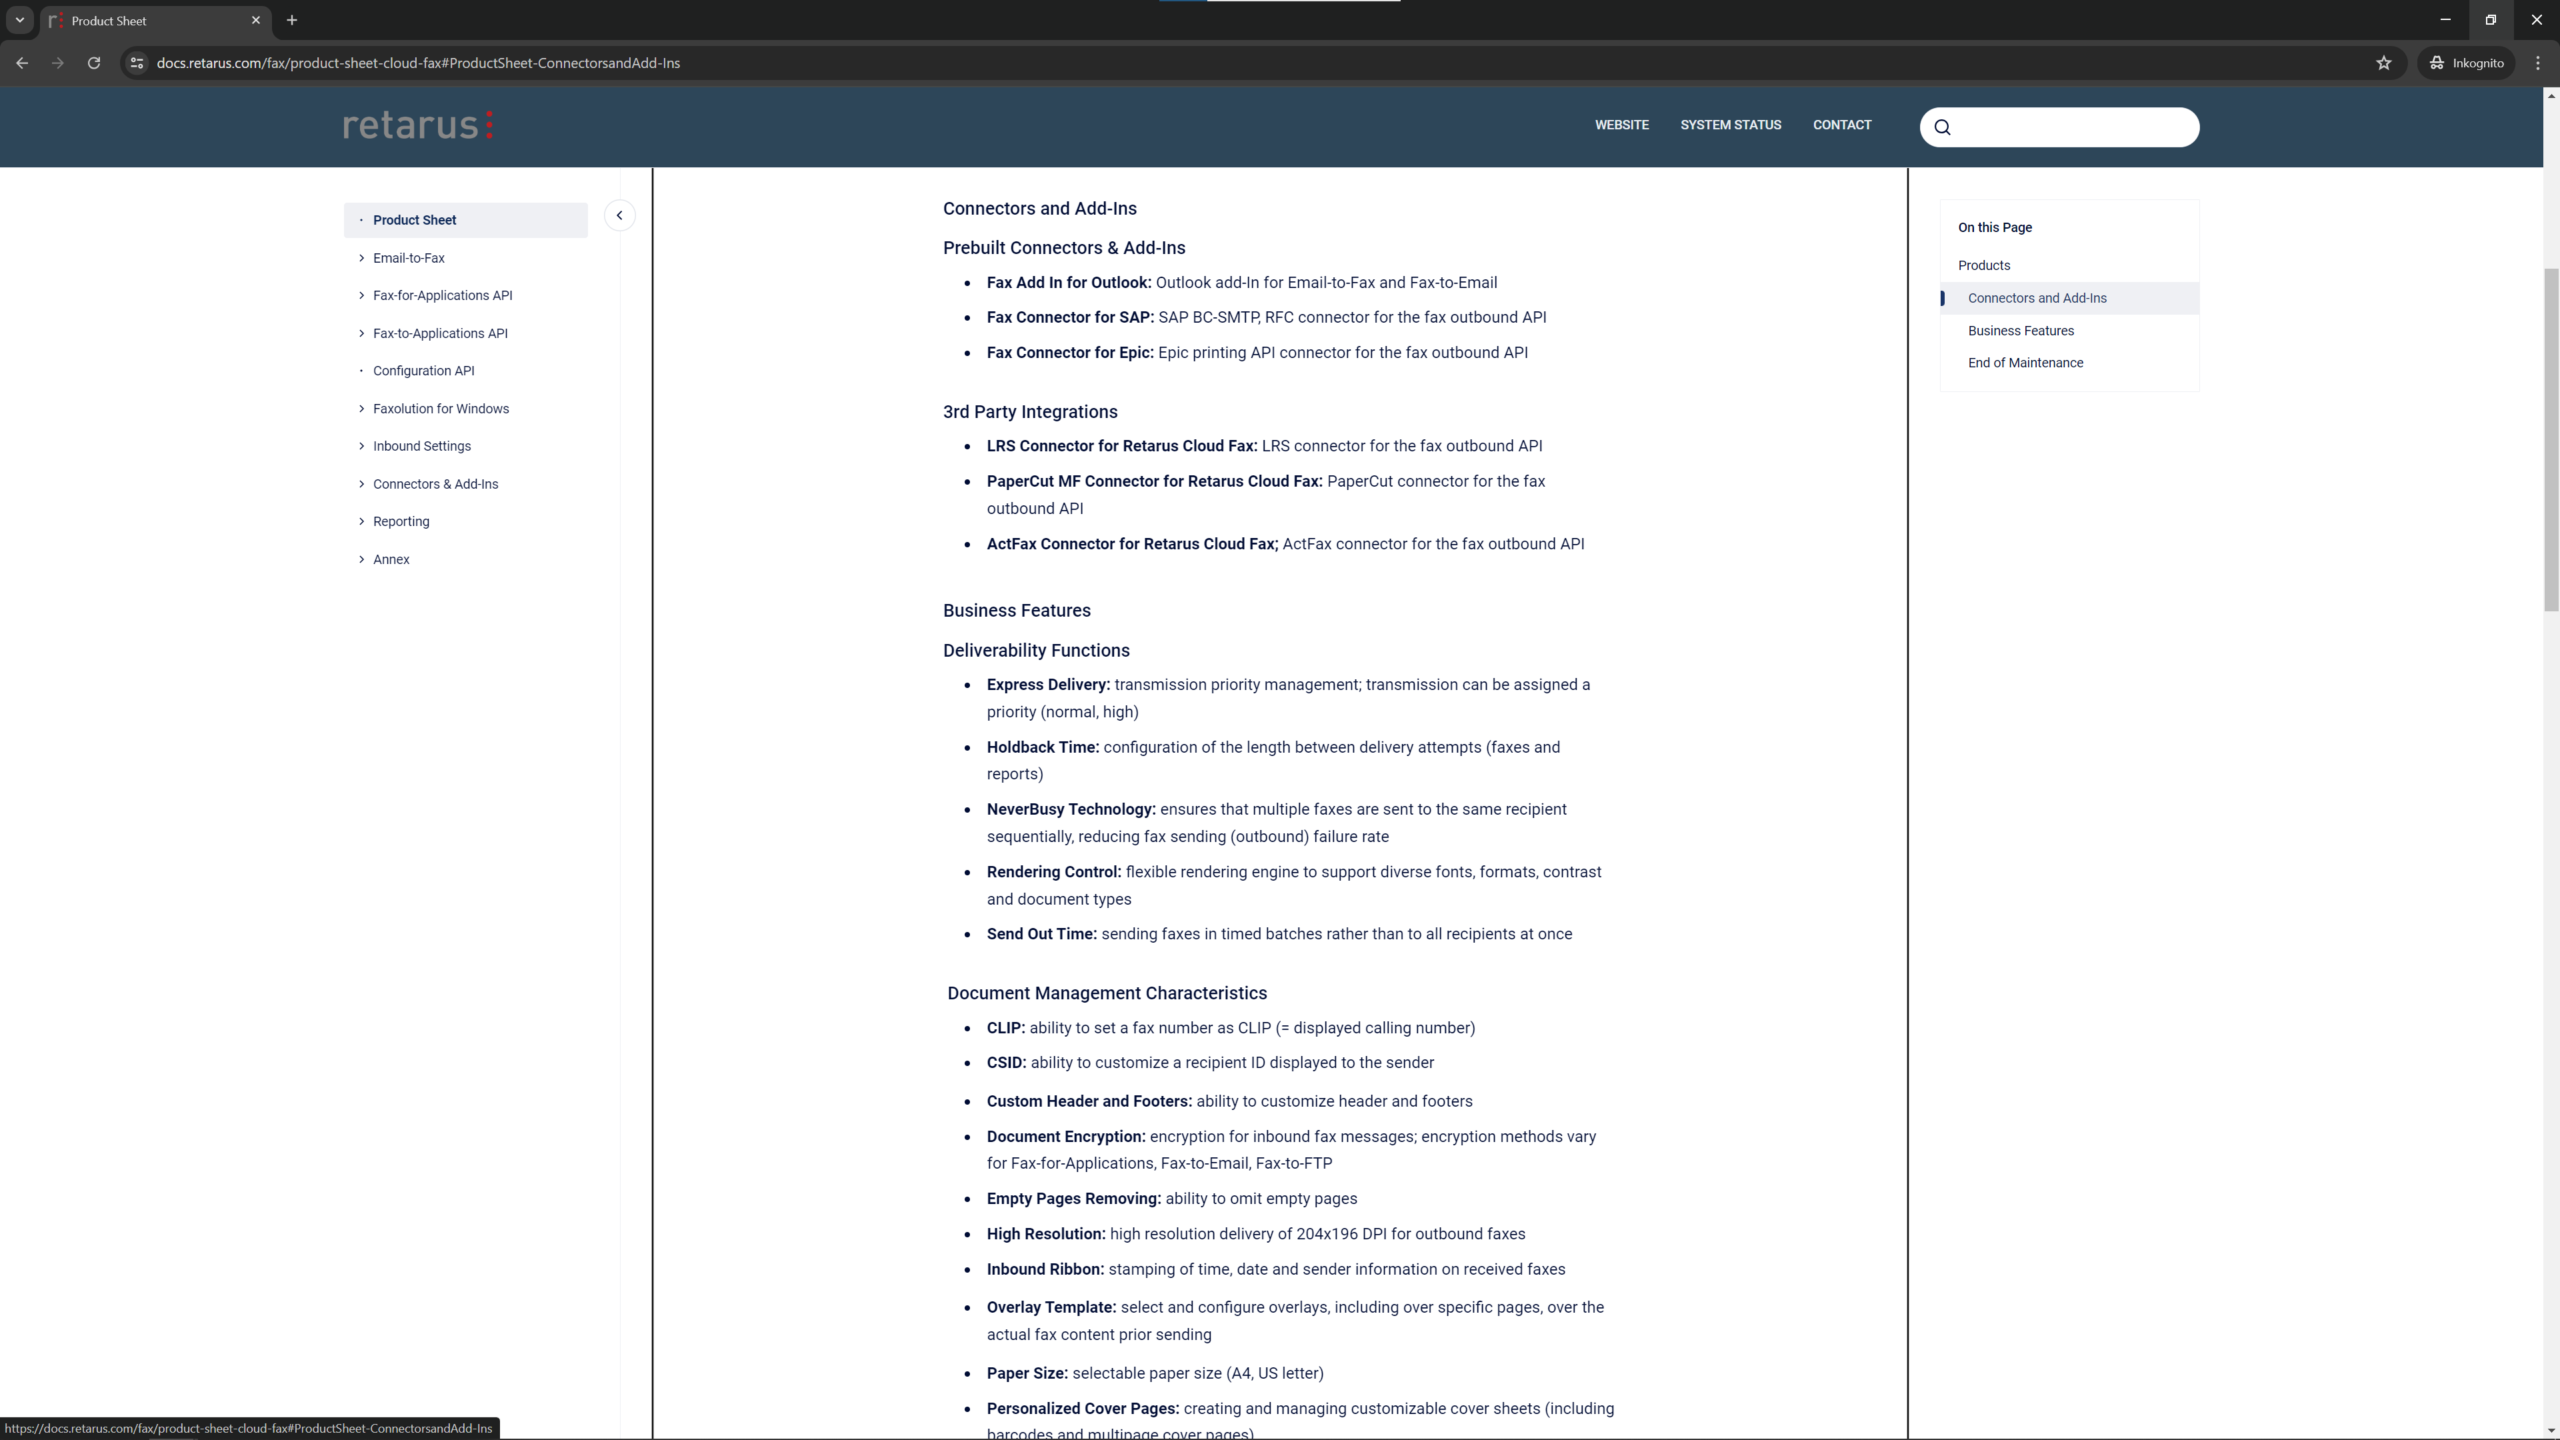Collapse the left sidebar with the arrow button

pyautogui.click(x=619, y=216)
